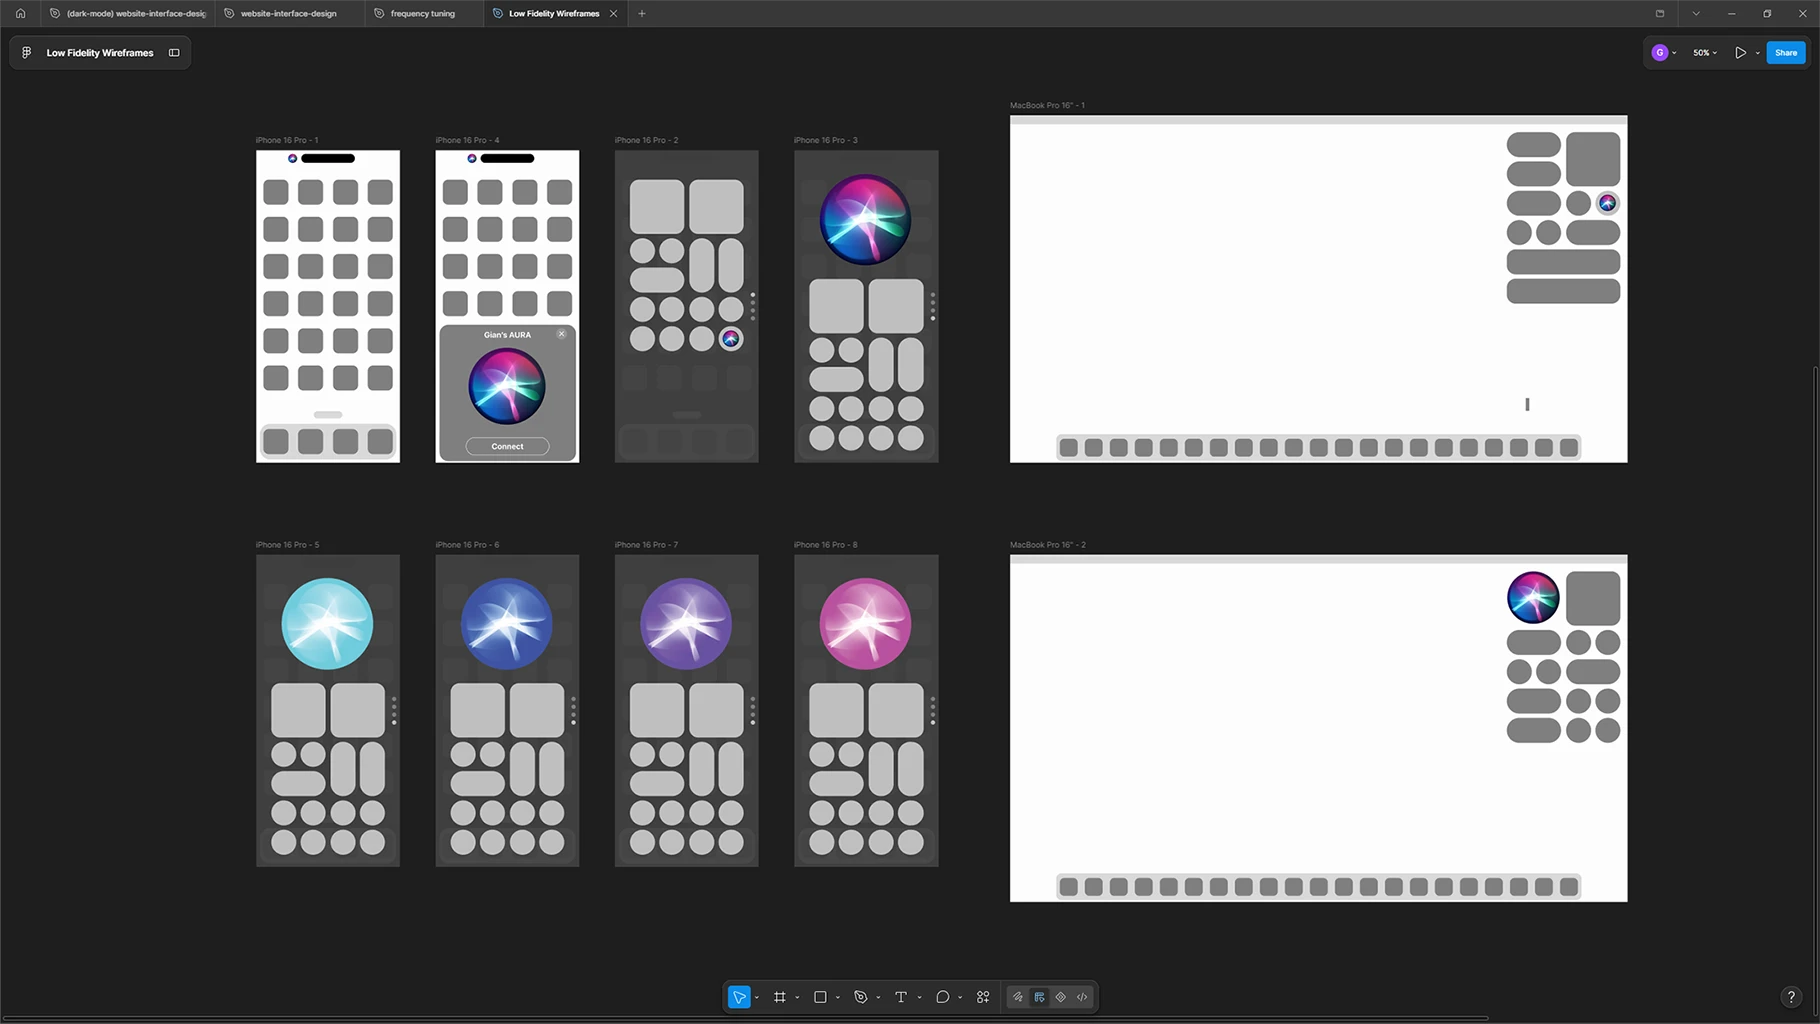Viewport: 1820px width, 1024px height.
Task: Switch to website-interface-design tab
Action: pyautogui.click(x=289, y=13)
